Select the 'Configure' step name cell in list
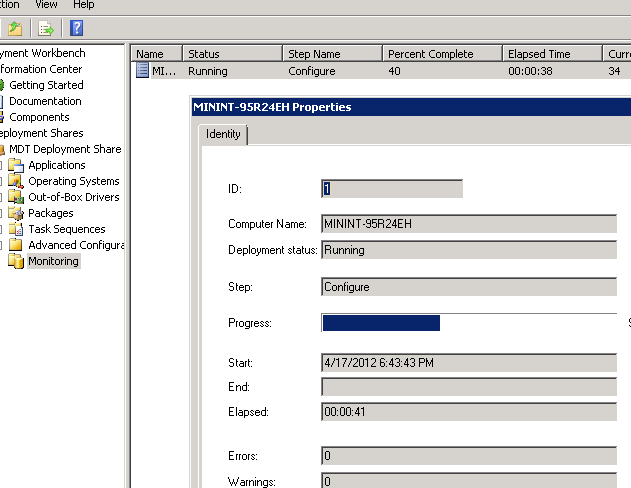Viewport: 631px width, 488px height. [311, 71]
